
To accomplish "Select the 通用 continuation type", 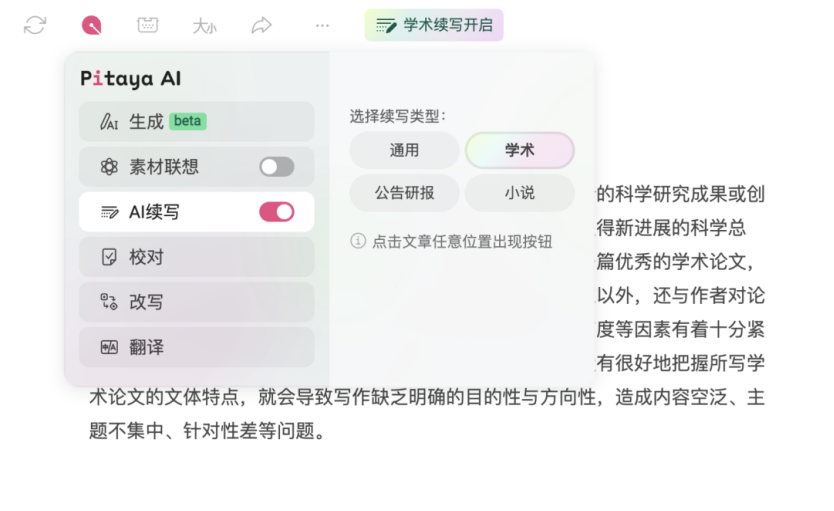I will [404, 150].
